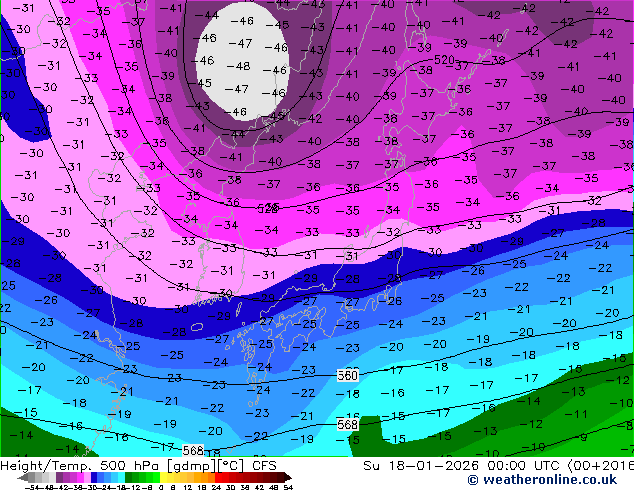Screen dimensions: 634x490
Task: Click the legend's '0' scale value label
Action: pos(161,487)
